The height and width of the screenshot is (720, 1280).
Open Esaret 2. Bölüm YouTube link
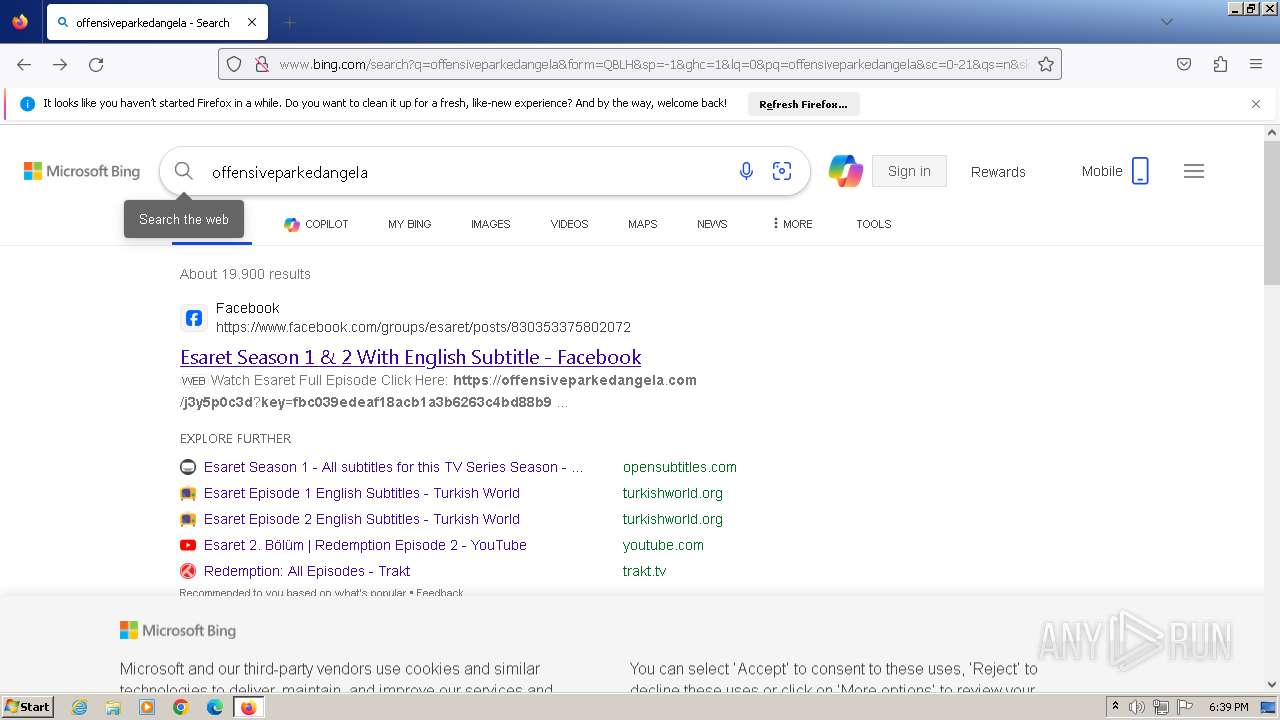point(365,545)
